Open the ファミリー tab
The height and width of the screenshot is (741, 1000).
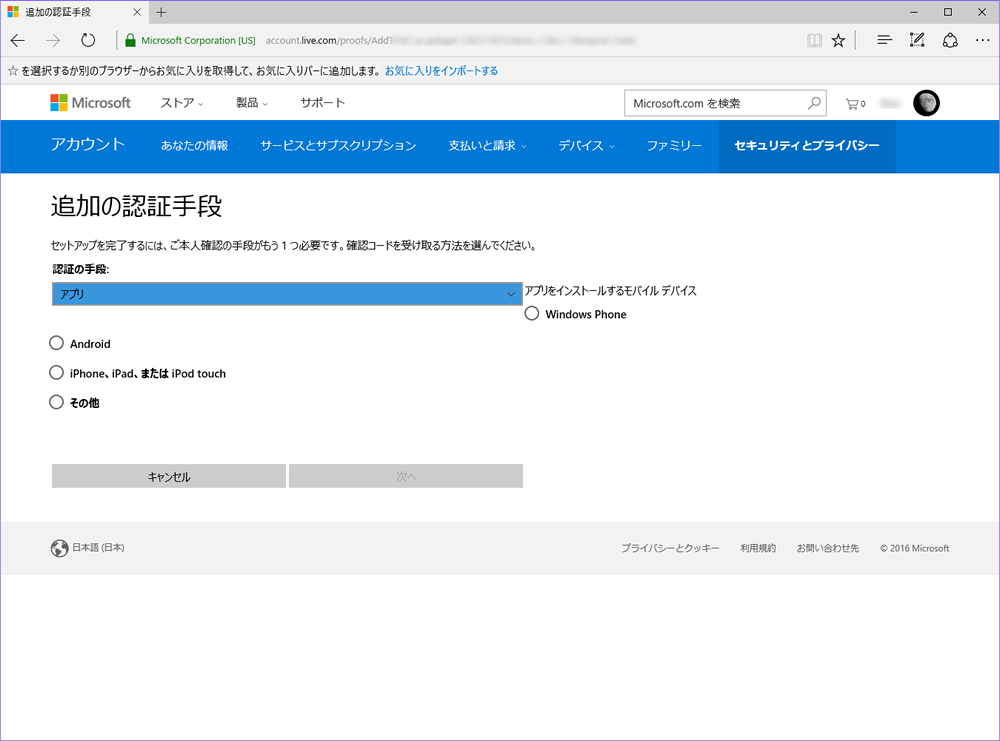pyautogui.click(x=674, y=145)
